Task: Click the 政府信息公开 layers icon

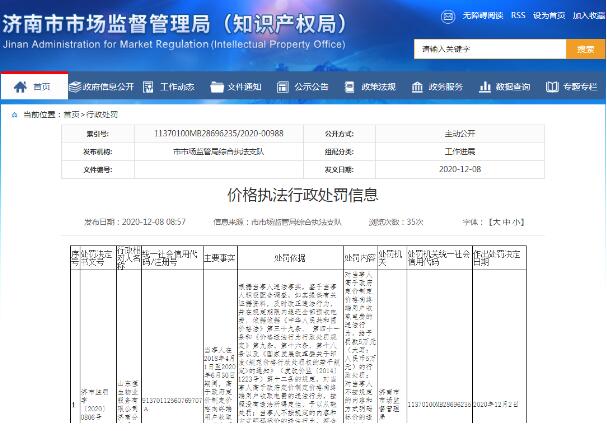Action: pos(75,87)
